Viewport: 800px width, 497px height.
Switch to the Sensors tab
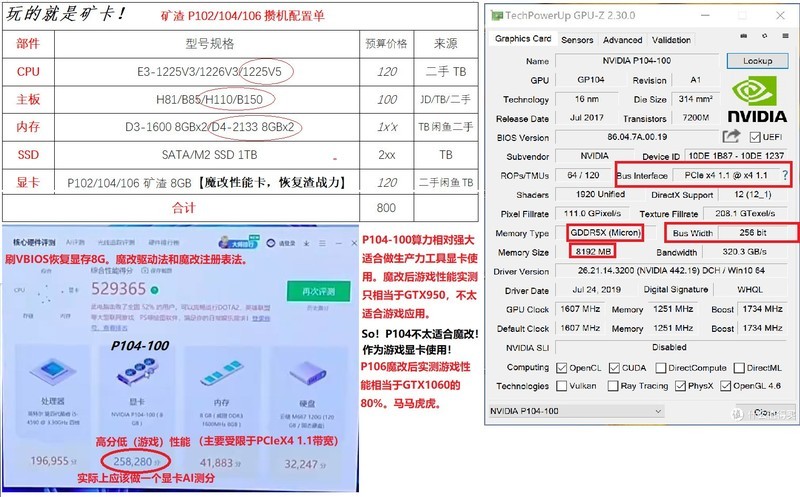577,40
